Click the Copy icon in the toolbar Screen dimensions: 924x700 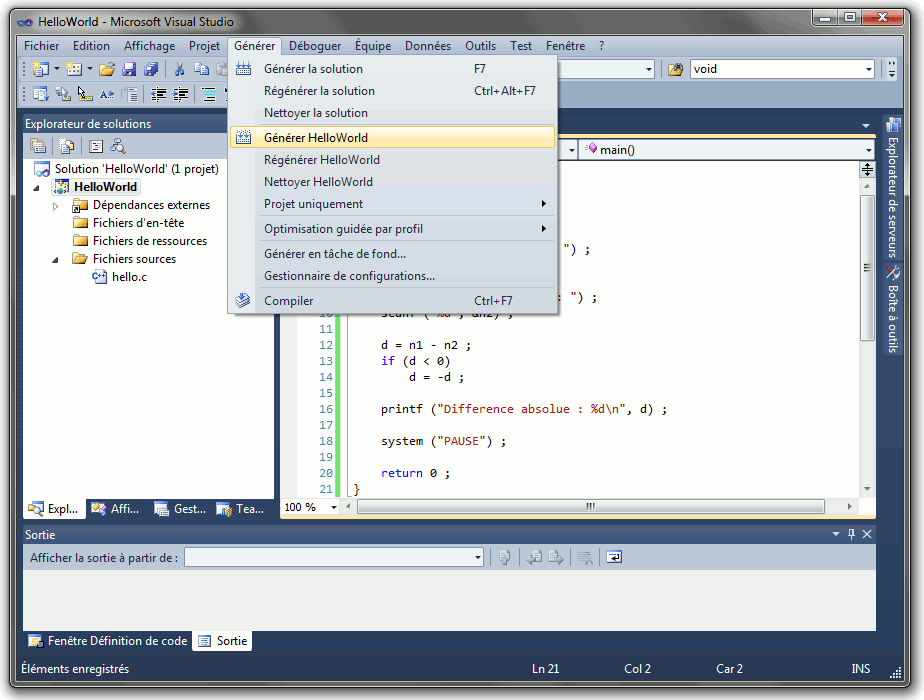(x=202, y=70)
